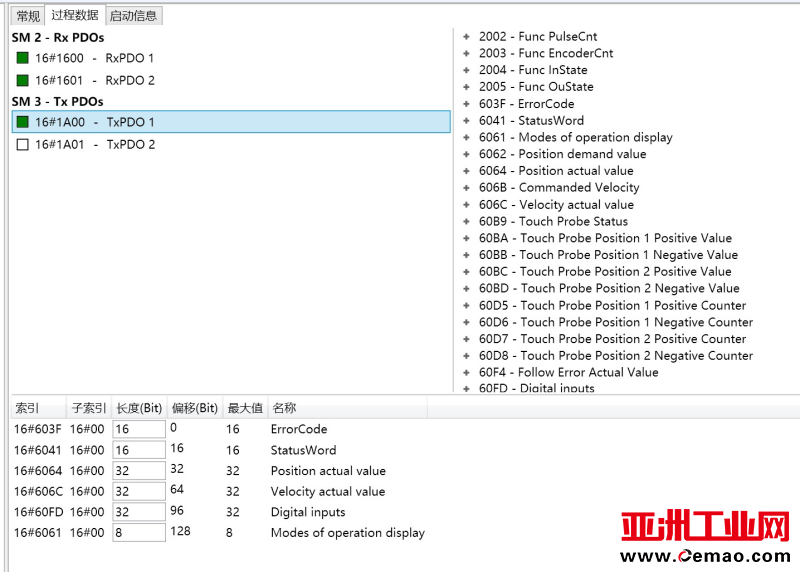Expand 6064 Position actual value
Screen dimensions: 800x572
466,171
